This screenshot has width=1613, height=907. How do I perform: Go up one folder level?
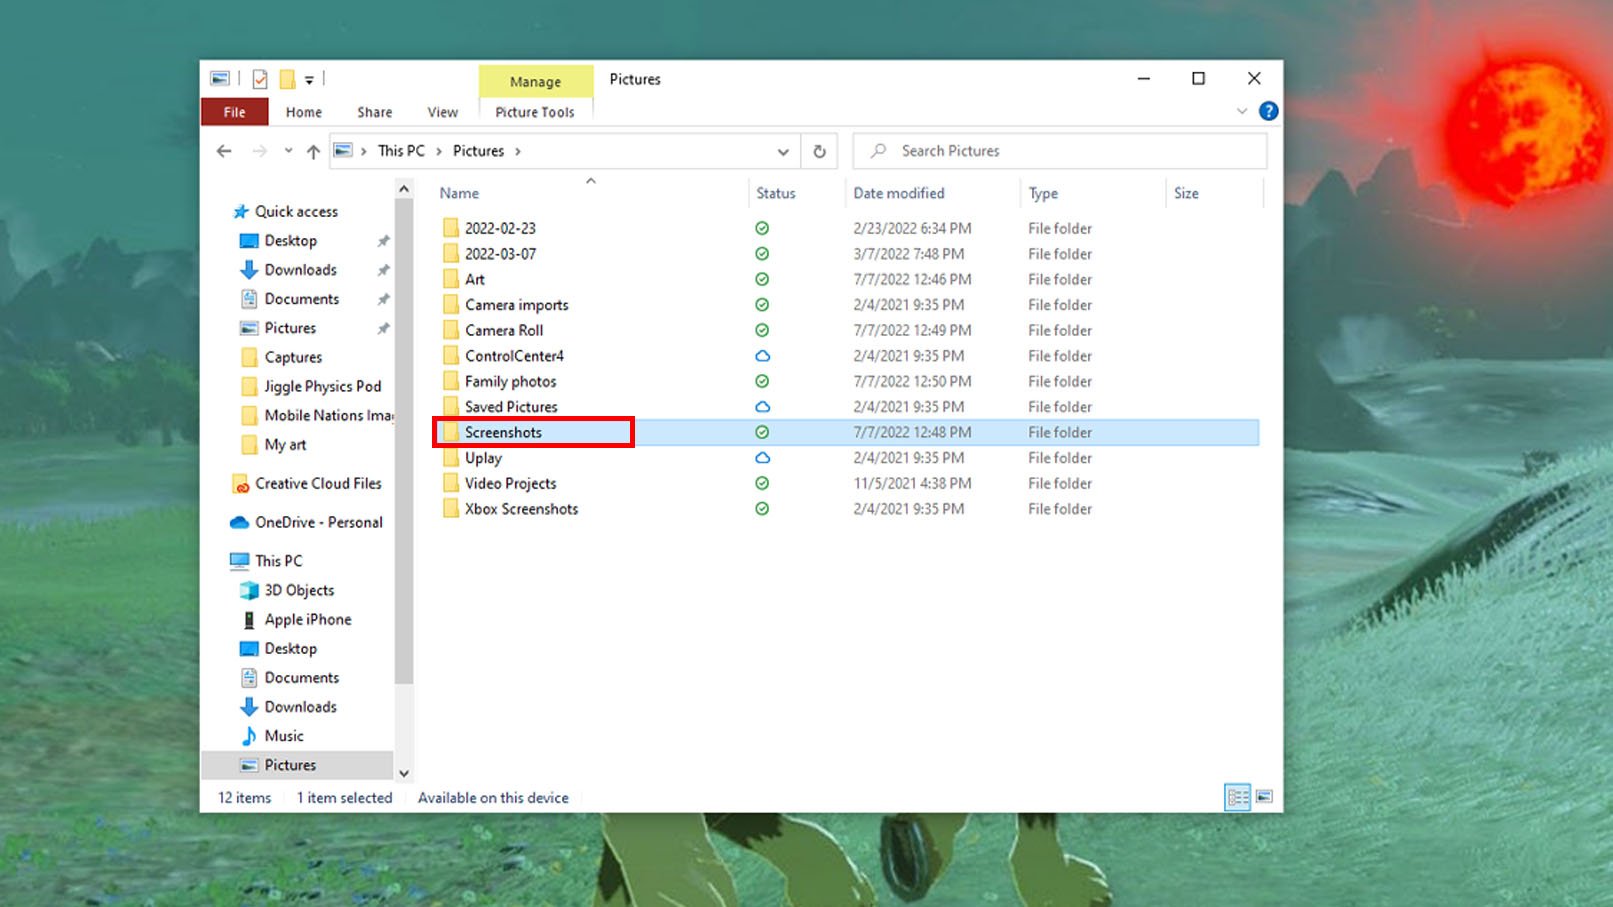313,151
